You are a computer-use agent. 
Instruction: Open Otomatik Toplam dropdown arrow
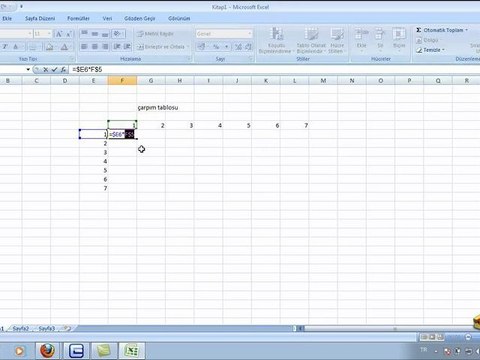(x=467, y=30)
